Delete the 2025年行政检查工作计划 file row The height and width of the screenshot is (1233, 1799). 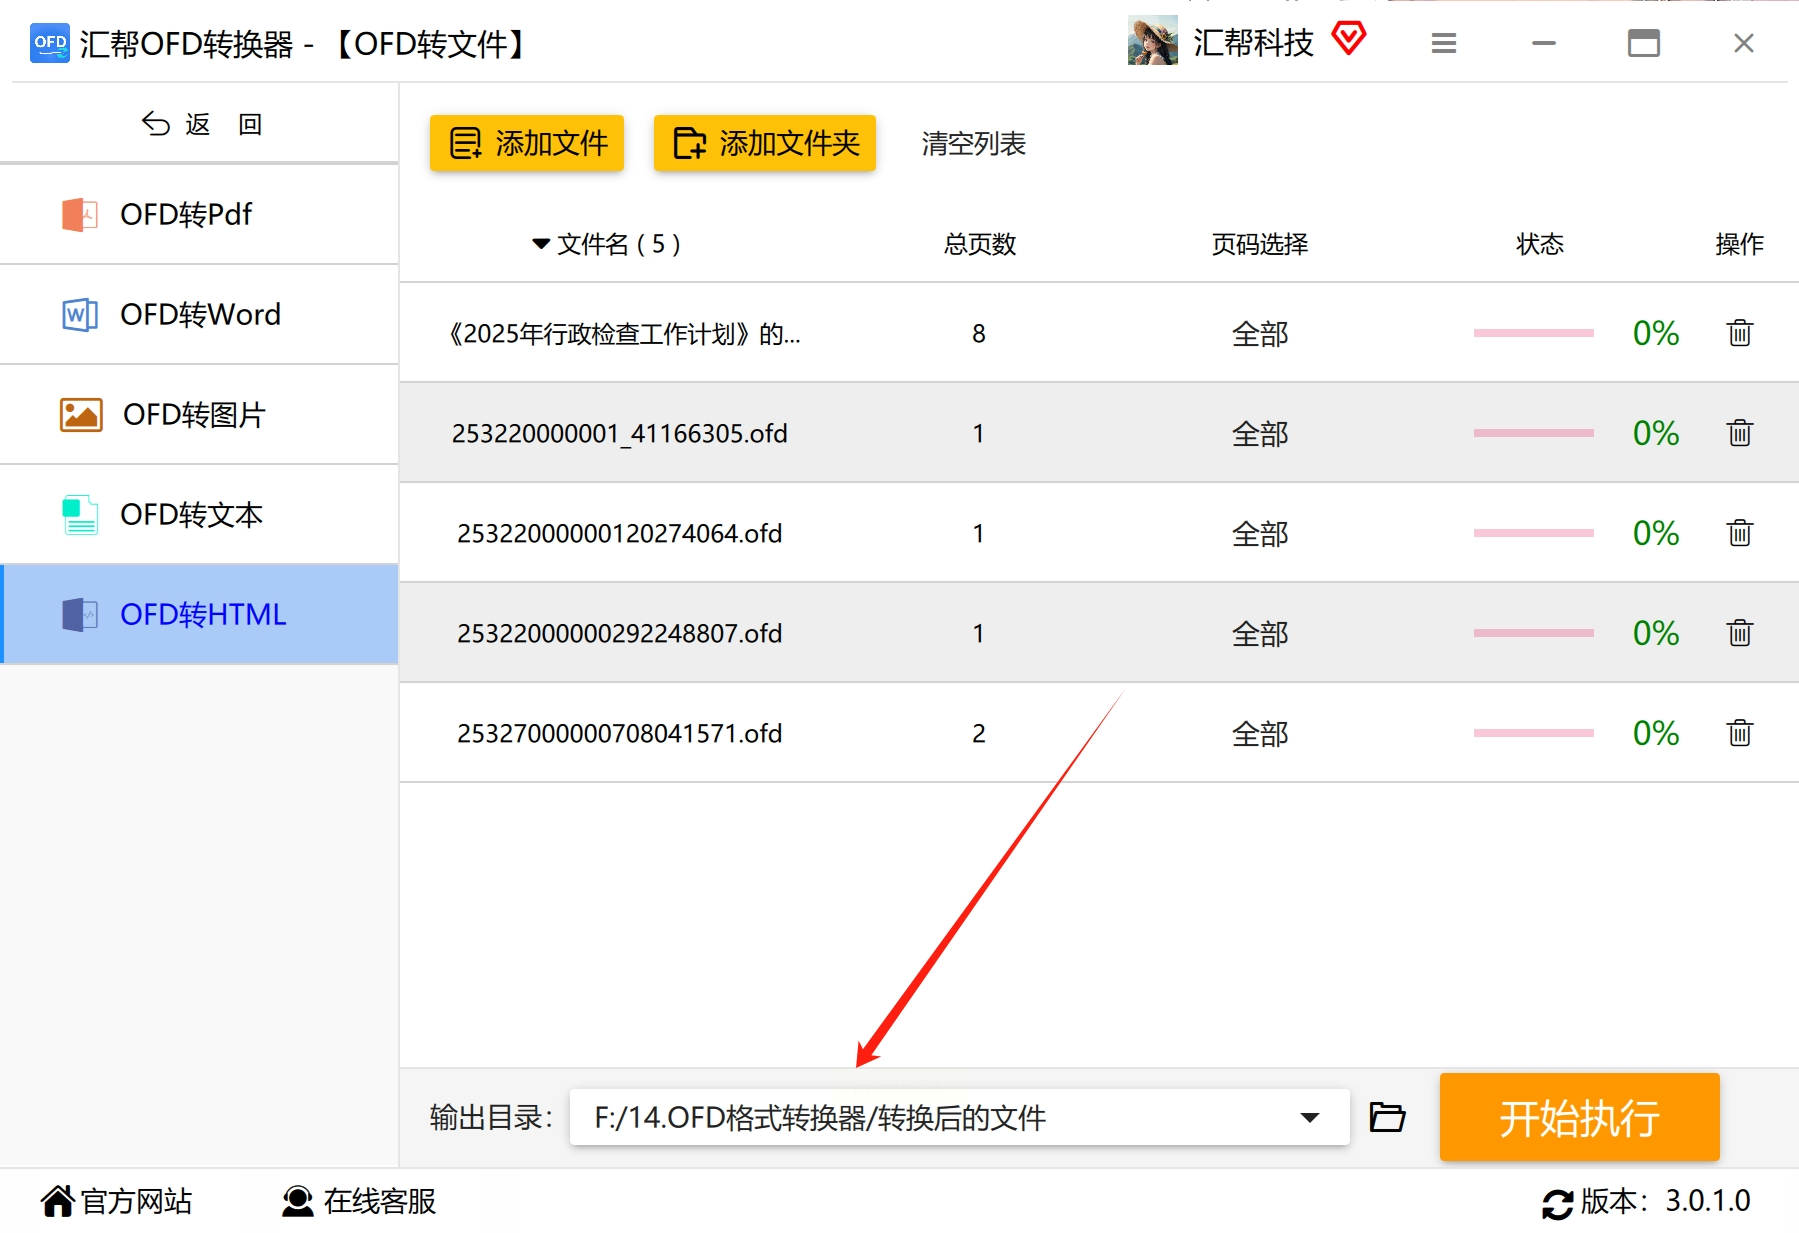(1739, 333)
